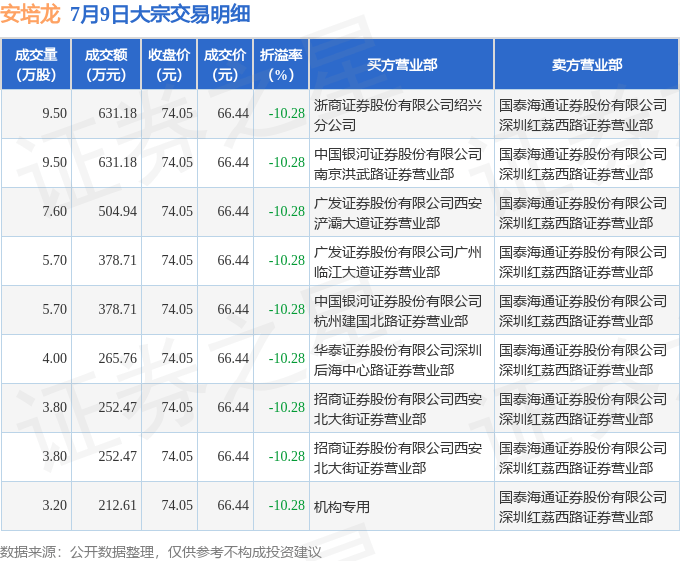Click seller 国泰海通证券 in 浙商证券 row
680x561 pixels.
(x=583, y=115)
